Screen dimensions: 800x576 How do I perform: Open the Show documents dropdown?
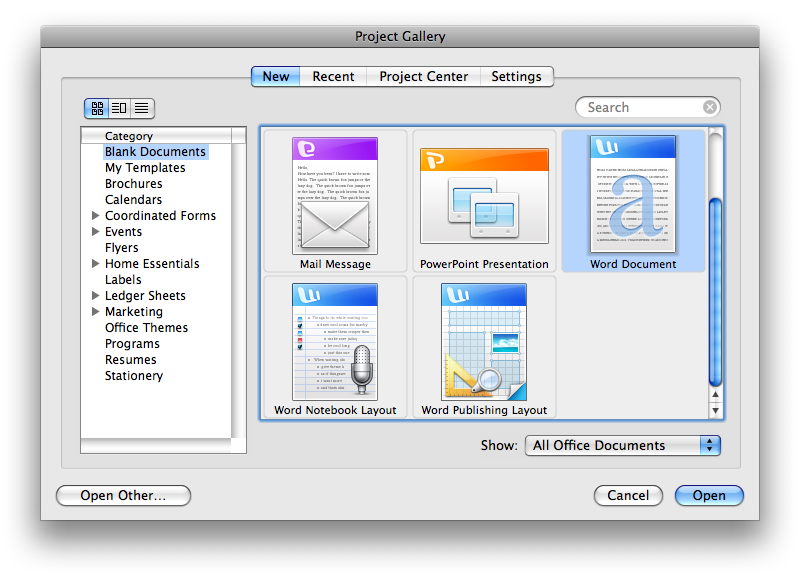click(622, 445)
